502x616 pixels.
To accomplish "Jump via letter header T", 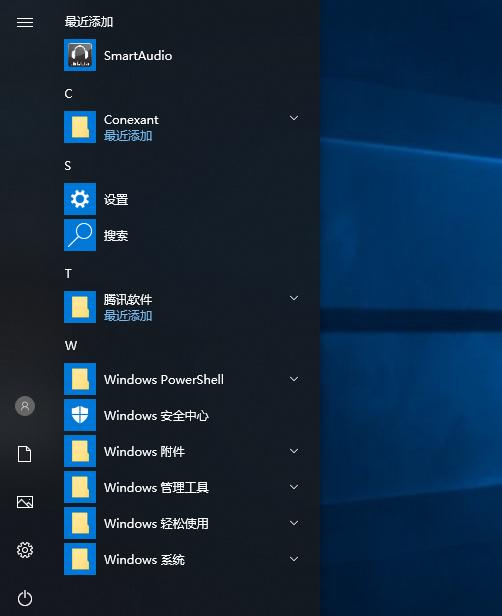I will coord(68,273).
